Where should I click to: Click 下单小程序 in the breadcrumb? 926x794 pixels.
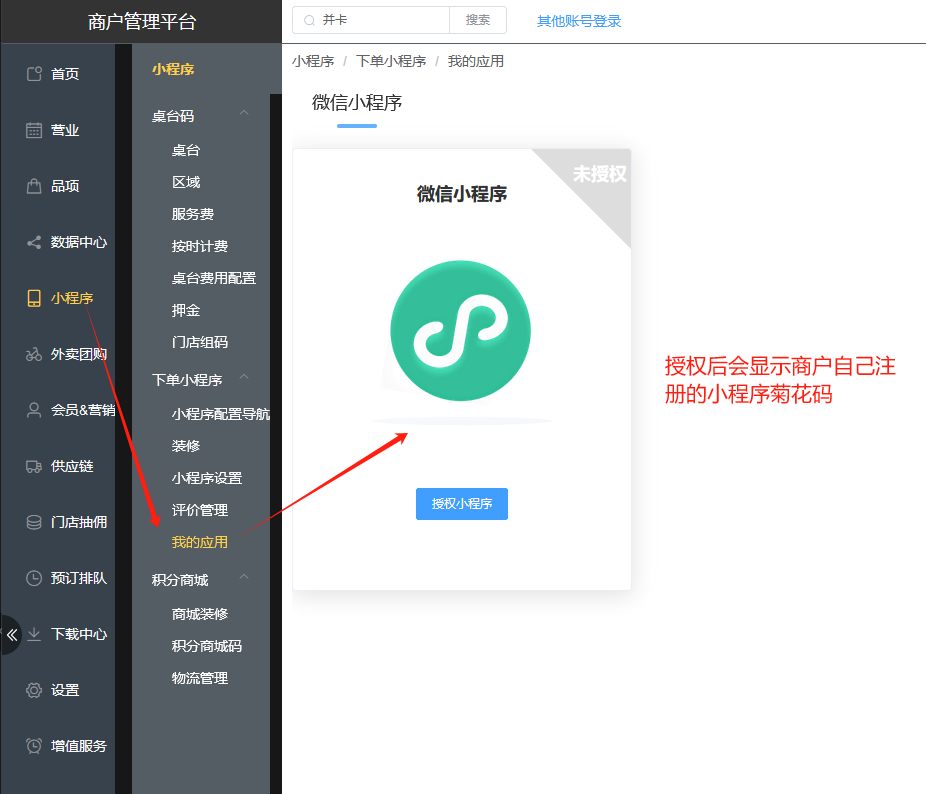(x=391, y=61)
